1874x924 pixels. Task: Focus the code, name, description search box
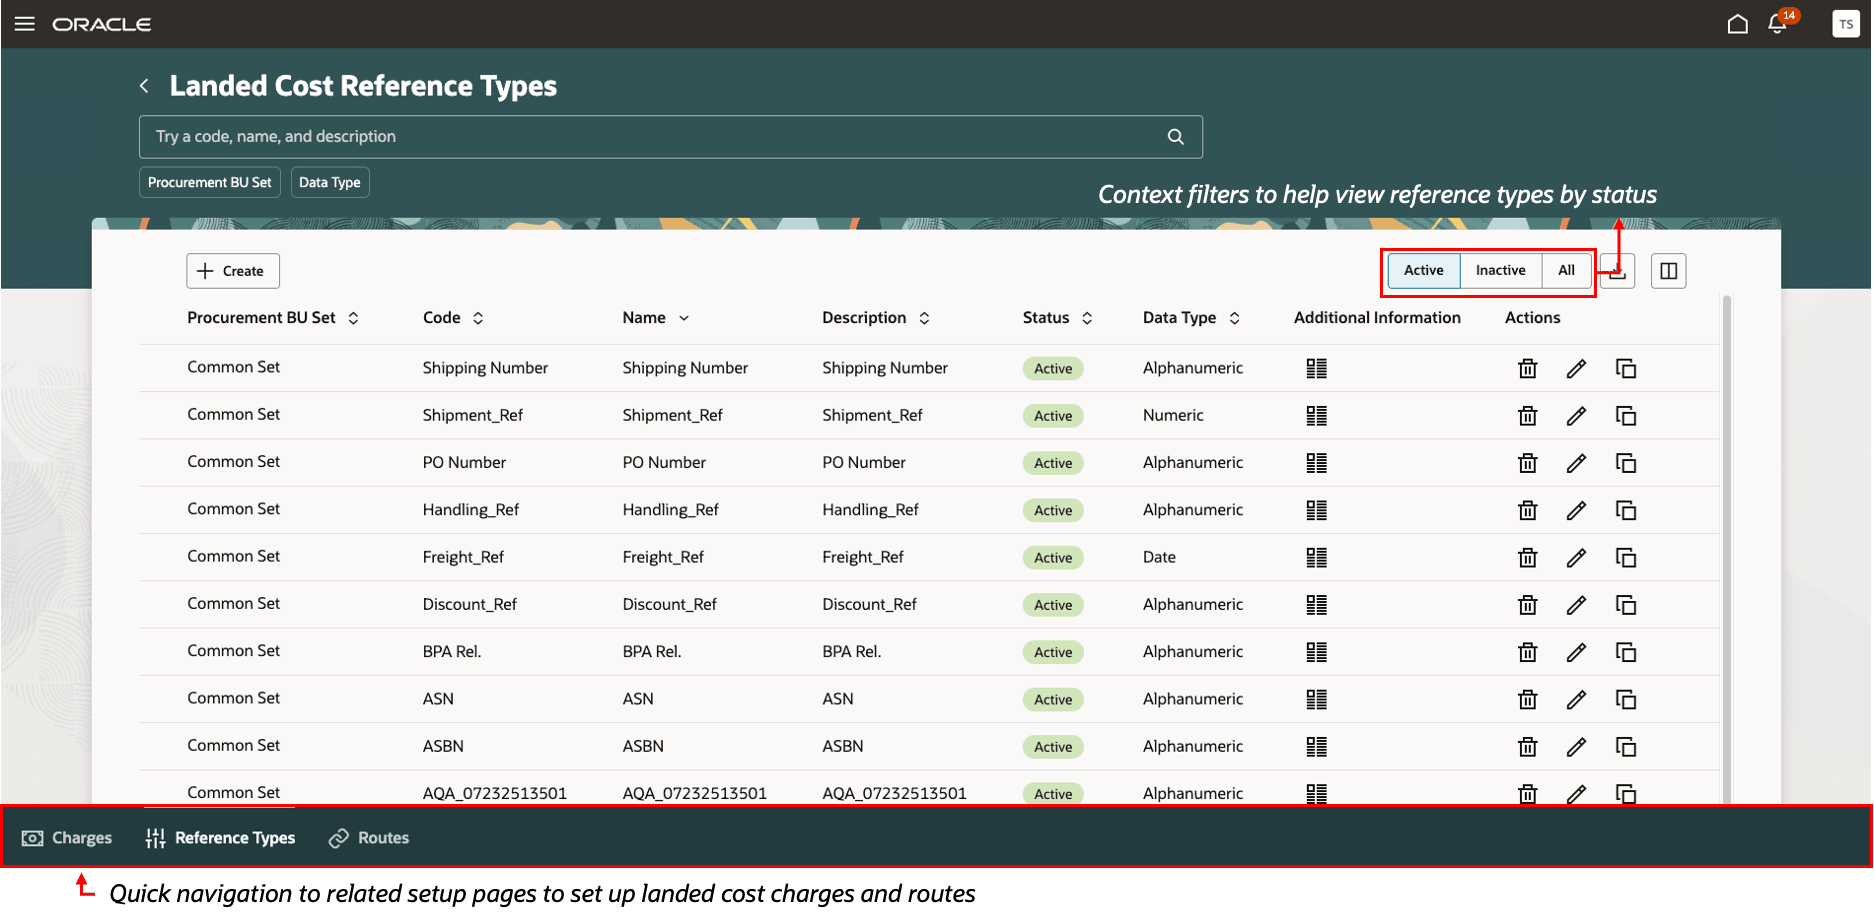coord(670,137)
